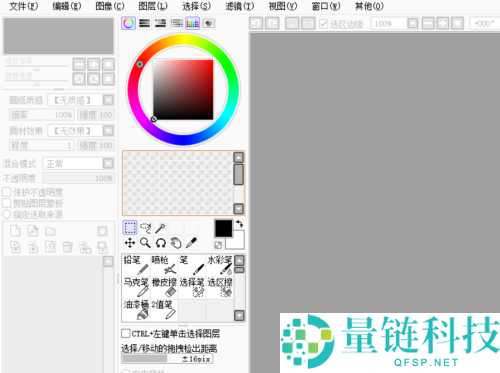Choose the 铅笔 pencil brush
The width and height of the screenshot is (500, 373).
136,265
